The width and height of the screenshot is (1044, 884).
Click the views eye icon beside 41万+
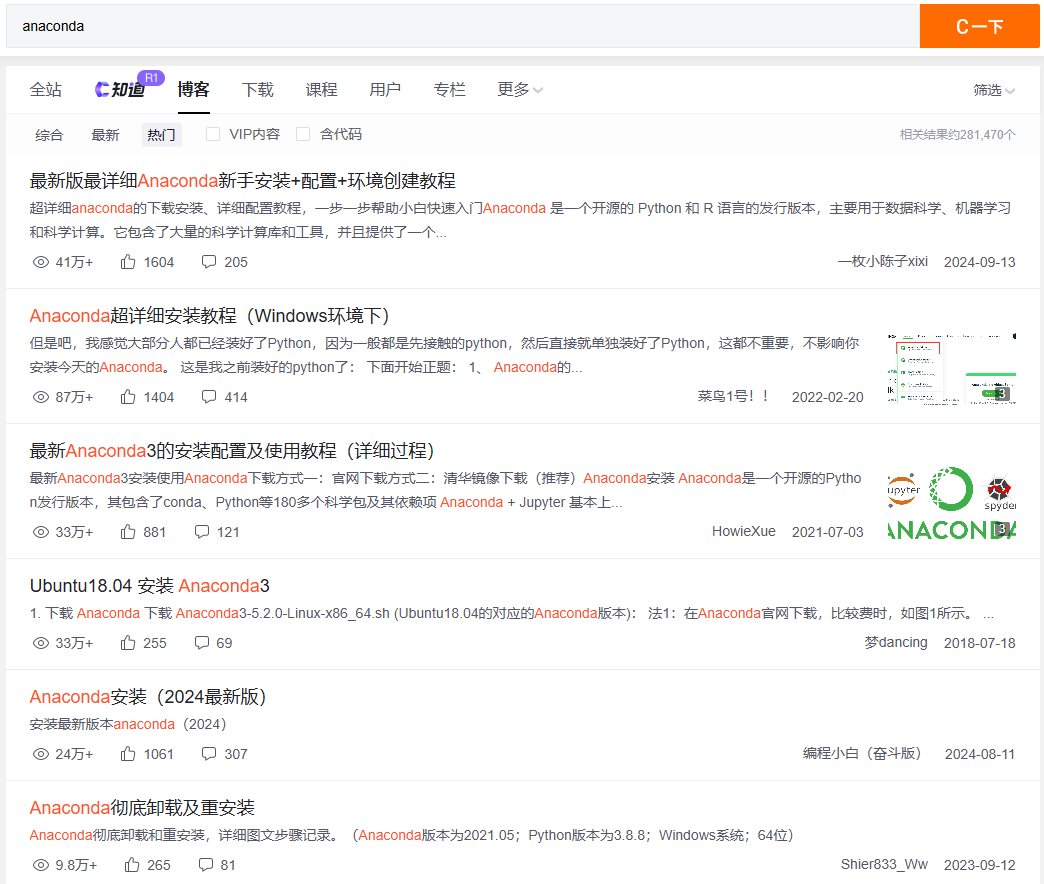point(41,262)
